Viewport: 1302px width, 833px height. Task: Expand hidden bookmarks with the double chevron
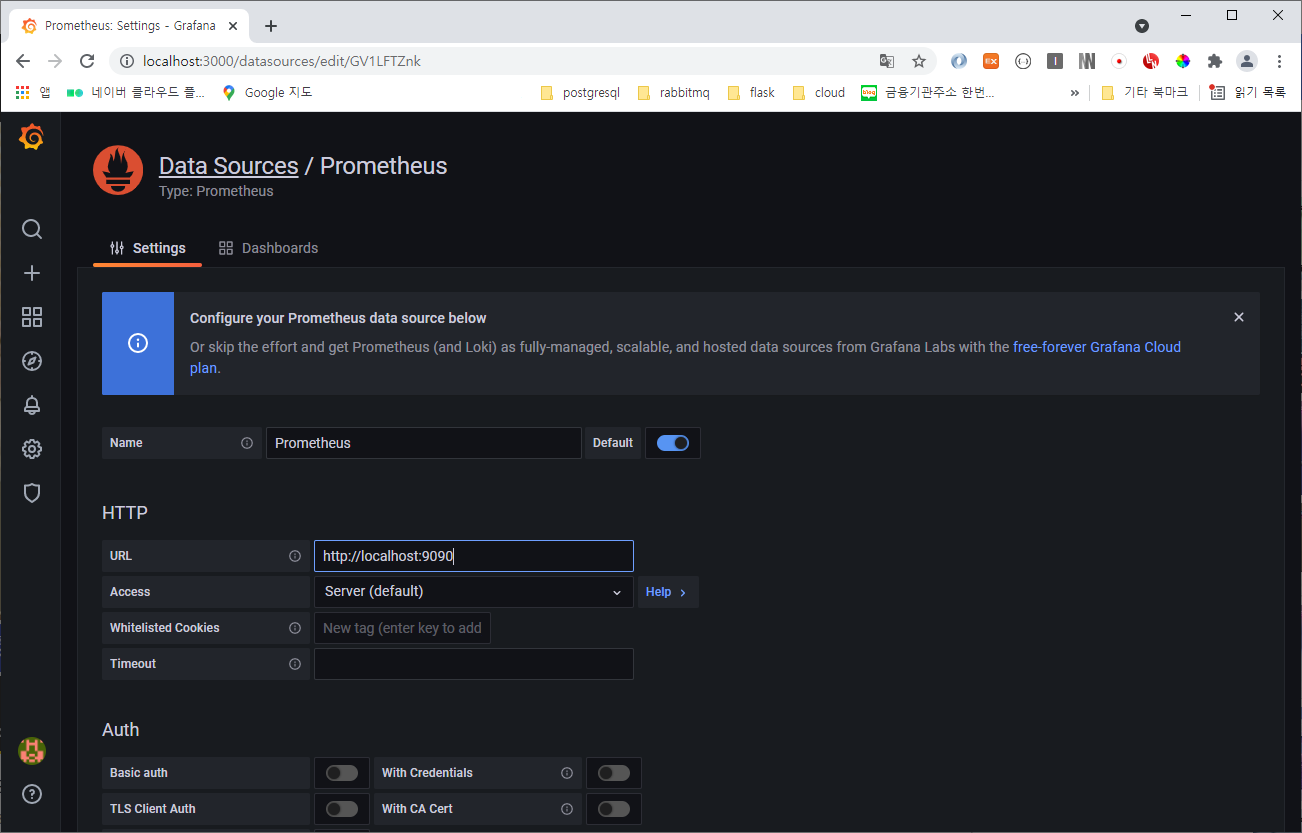tap(1075, 93)
